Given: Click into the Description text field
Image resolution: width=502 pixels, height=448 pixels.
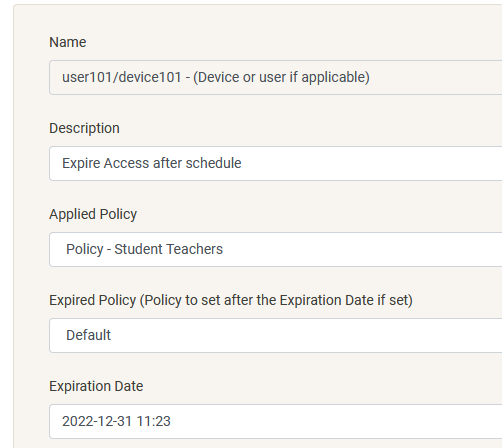Looking at the screenshot, I should pyautogui.click(x=276, y=163).
